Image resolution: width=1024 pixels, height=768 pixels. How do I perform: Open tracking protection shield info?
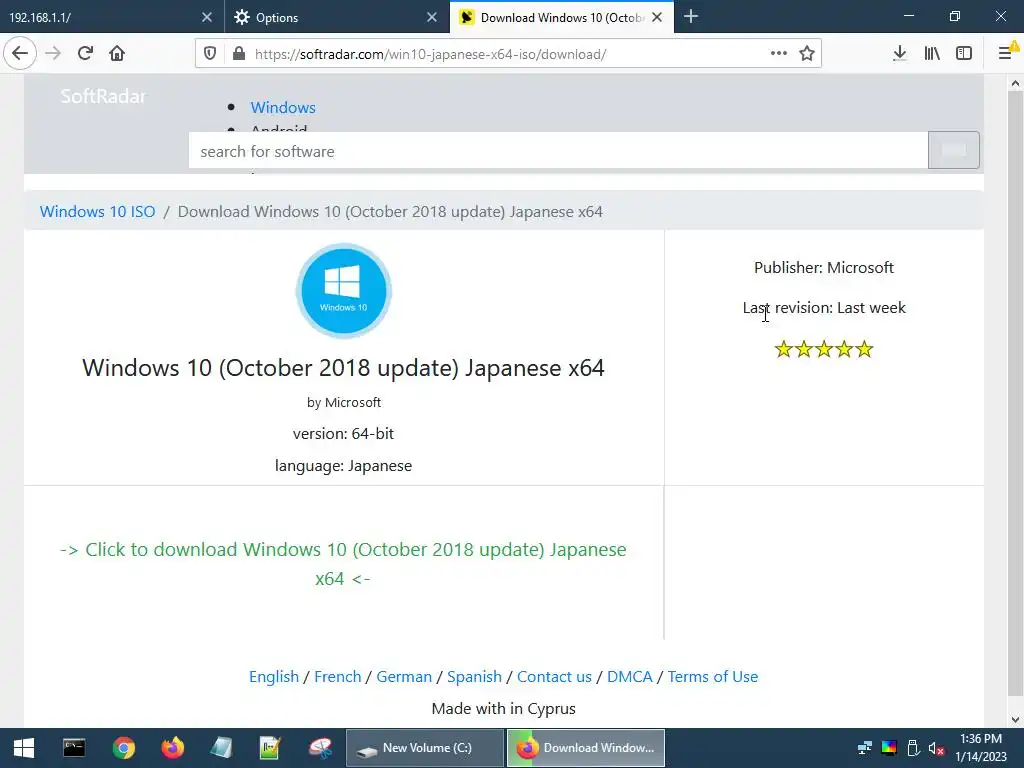pyautogui.click(x=210, y=54)
